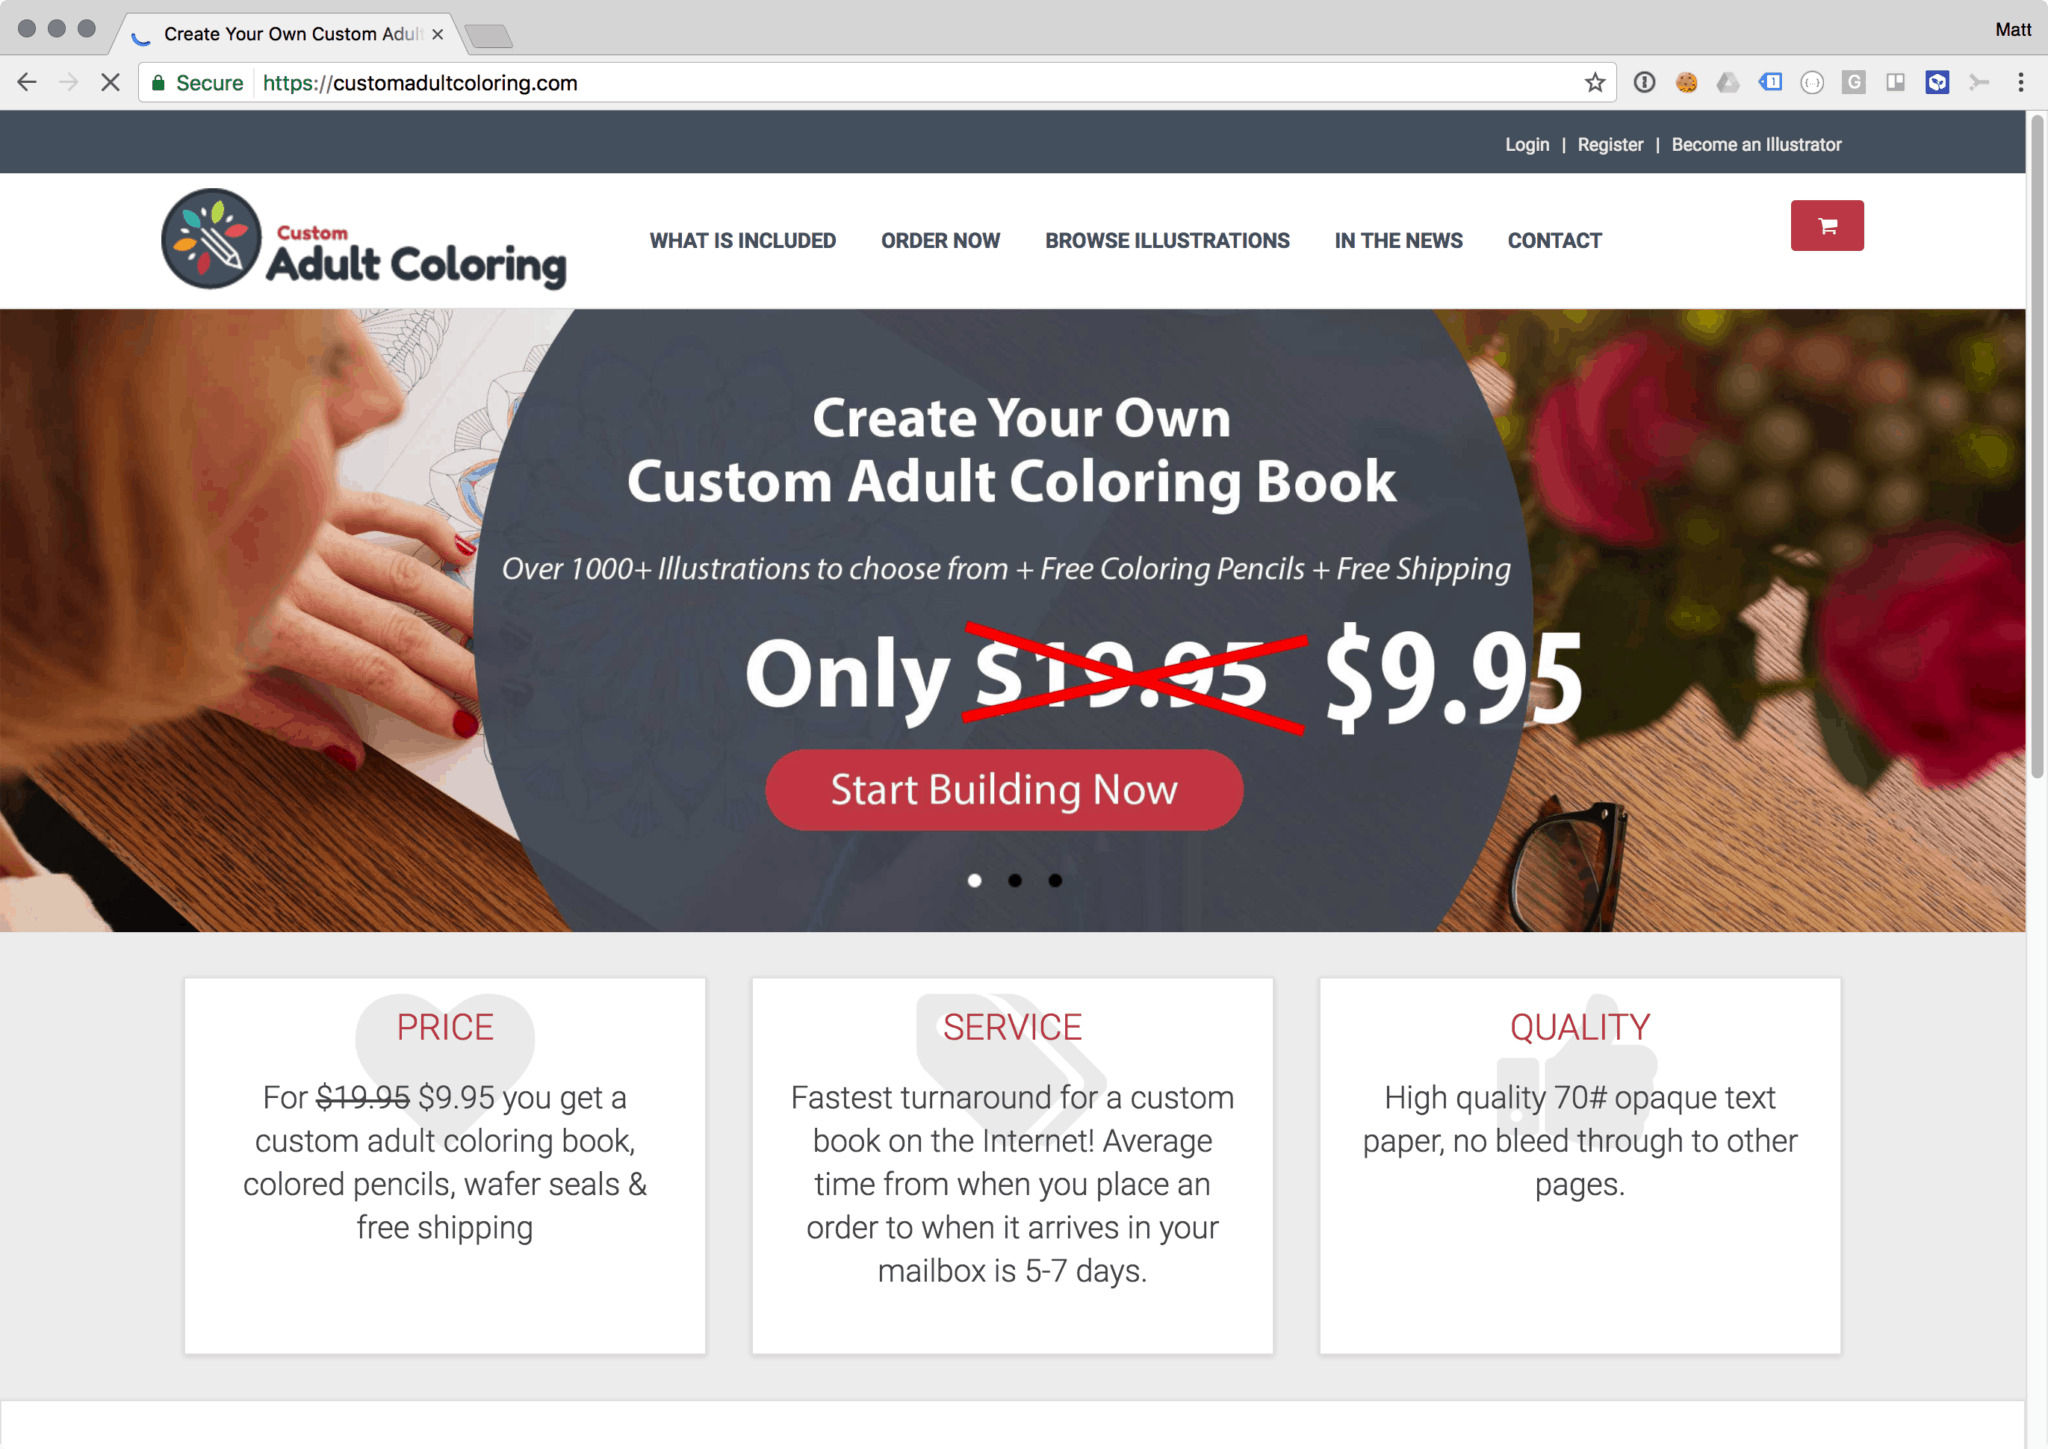Select the third carousel slide dot
The height and width of the screenshot is (1449, 2048).
point(1055,880)
